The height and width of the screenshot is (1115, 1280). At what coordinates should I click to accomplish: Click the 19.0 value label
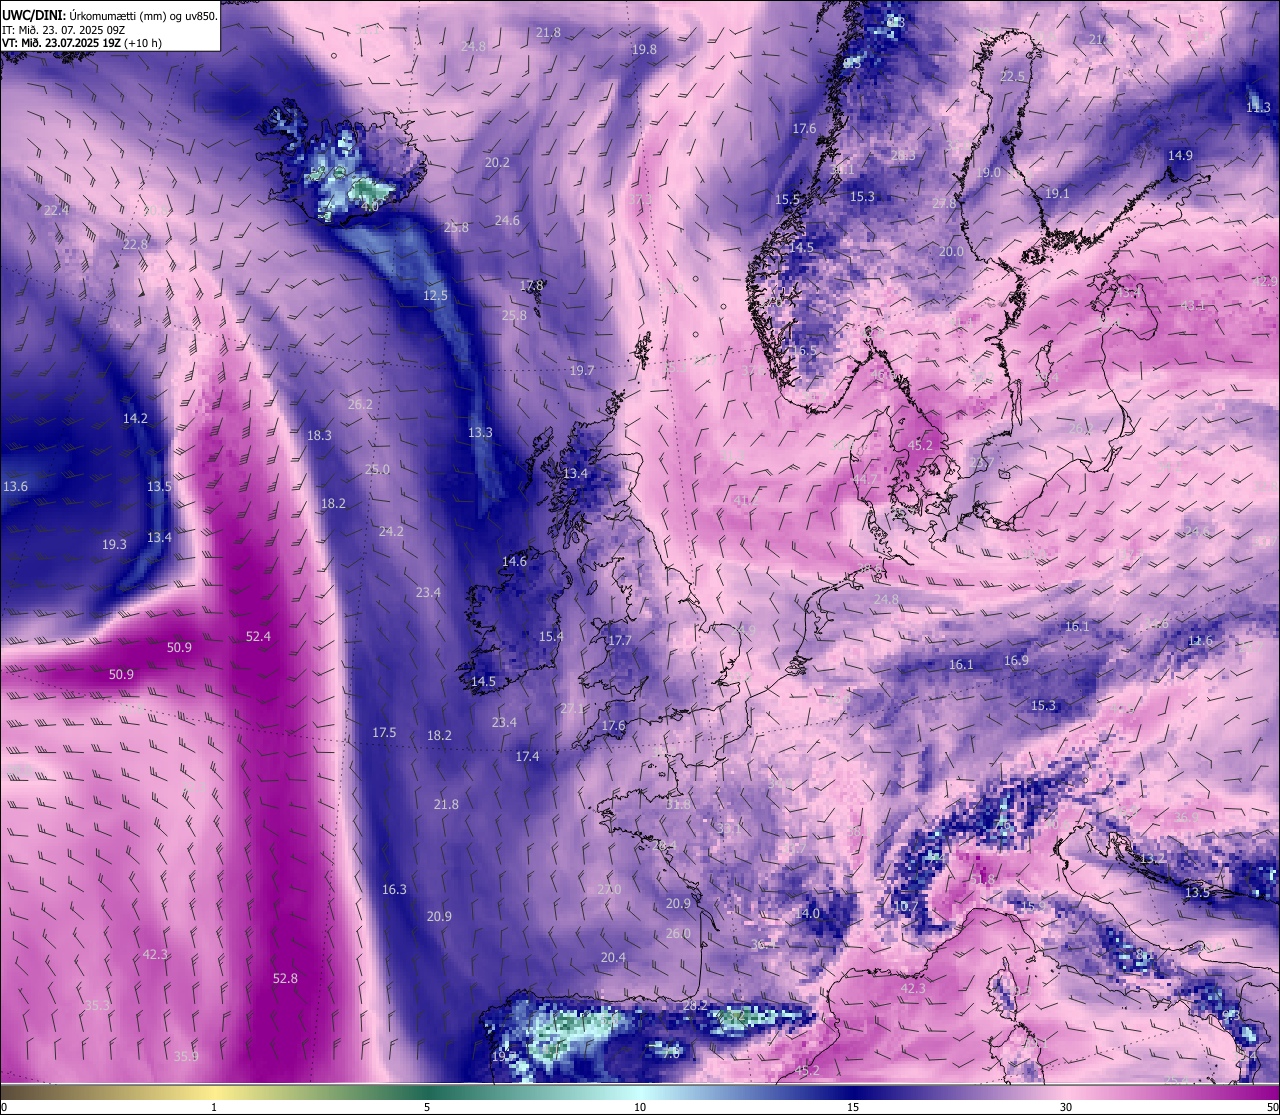tap(988, 172)
